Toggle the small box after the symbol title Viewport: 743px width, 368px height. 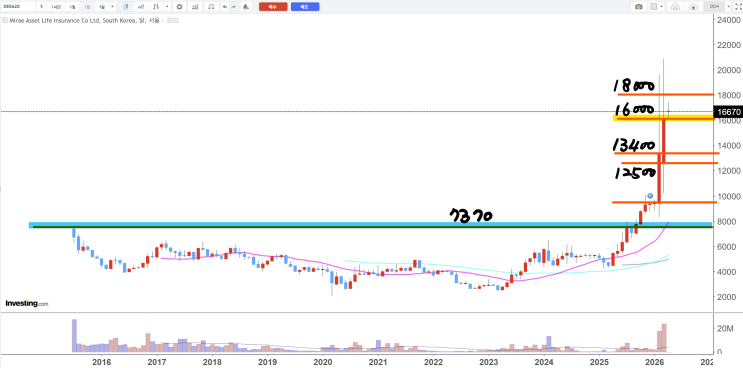pyautogui.click(x=170, y=21)
